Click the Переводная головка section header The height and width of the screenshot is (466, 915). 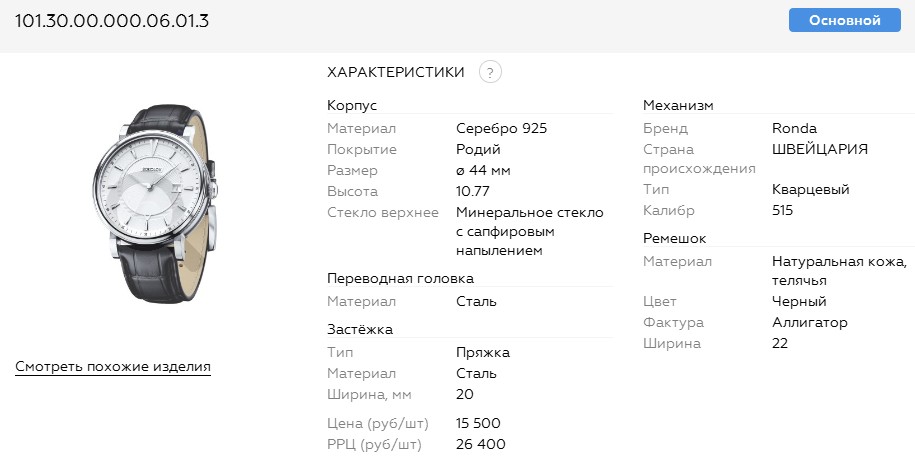coord(400,278)
